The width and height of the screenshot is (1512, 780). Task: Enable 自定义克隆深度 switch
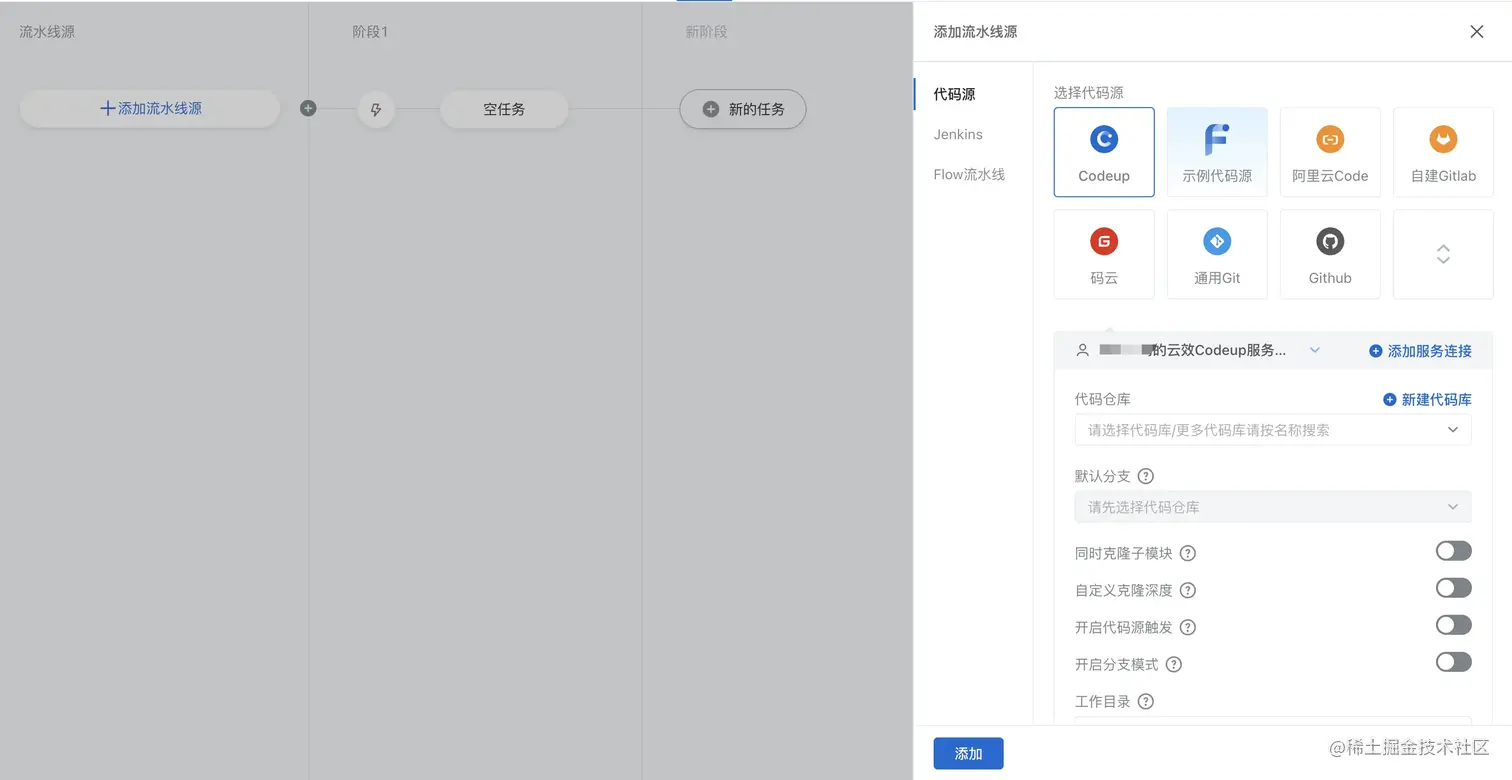pos(1453,588)
